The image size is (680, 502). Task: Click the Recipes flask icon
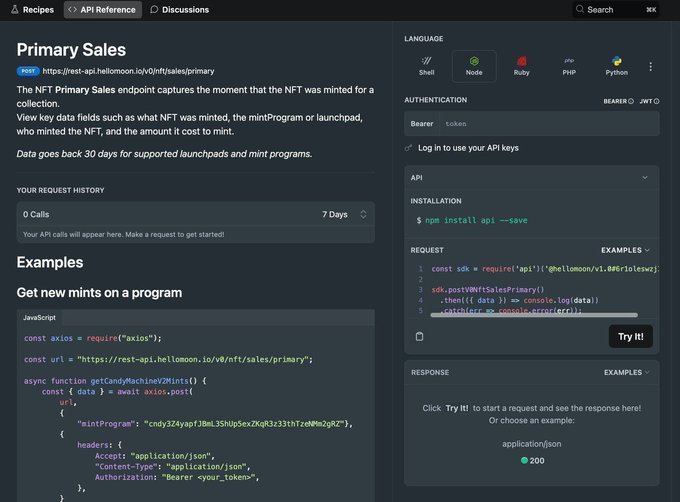point(15,10)
